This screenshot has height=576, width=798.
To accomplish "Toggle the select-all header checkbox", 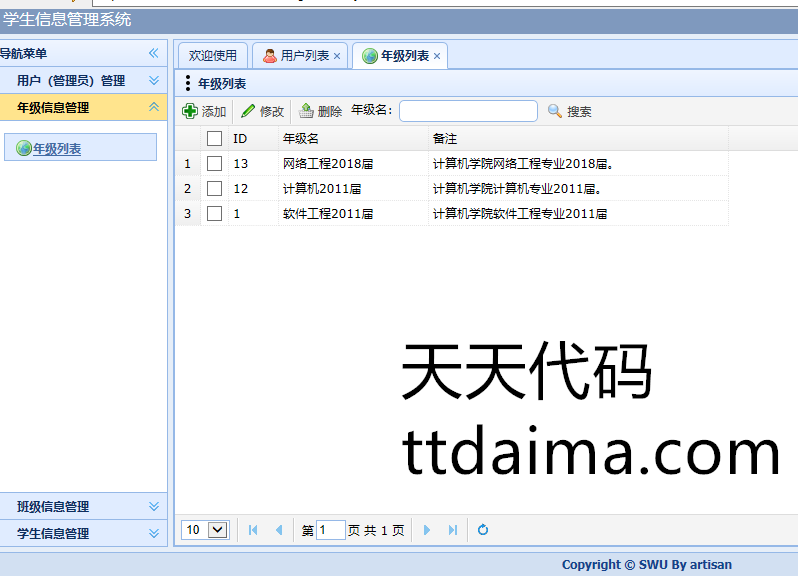I will [x=214, y=139].
